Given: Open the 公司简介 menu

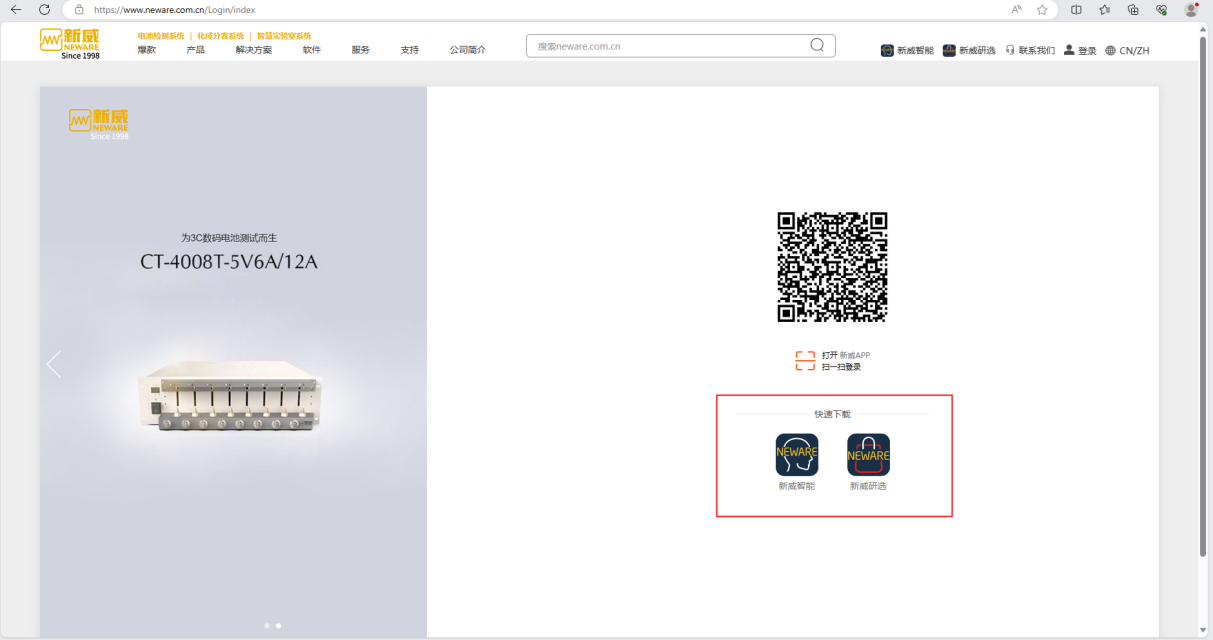Looking at the screenshot, I should click(467, 50).
